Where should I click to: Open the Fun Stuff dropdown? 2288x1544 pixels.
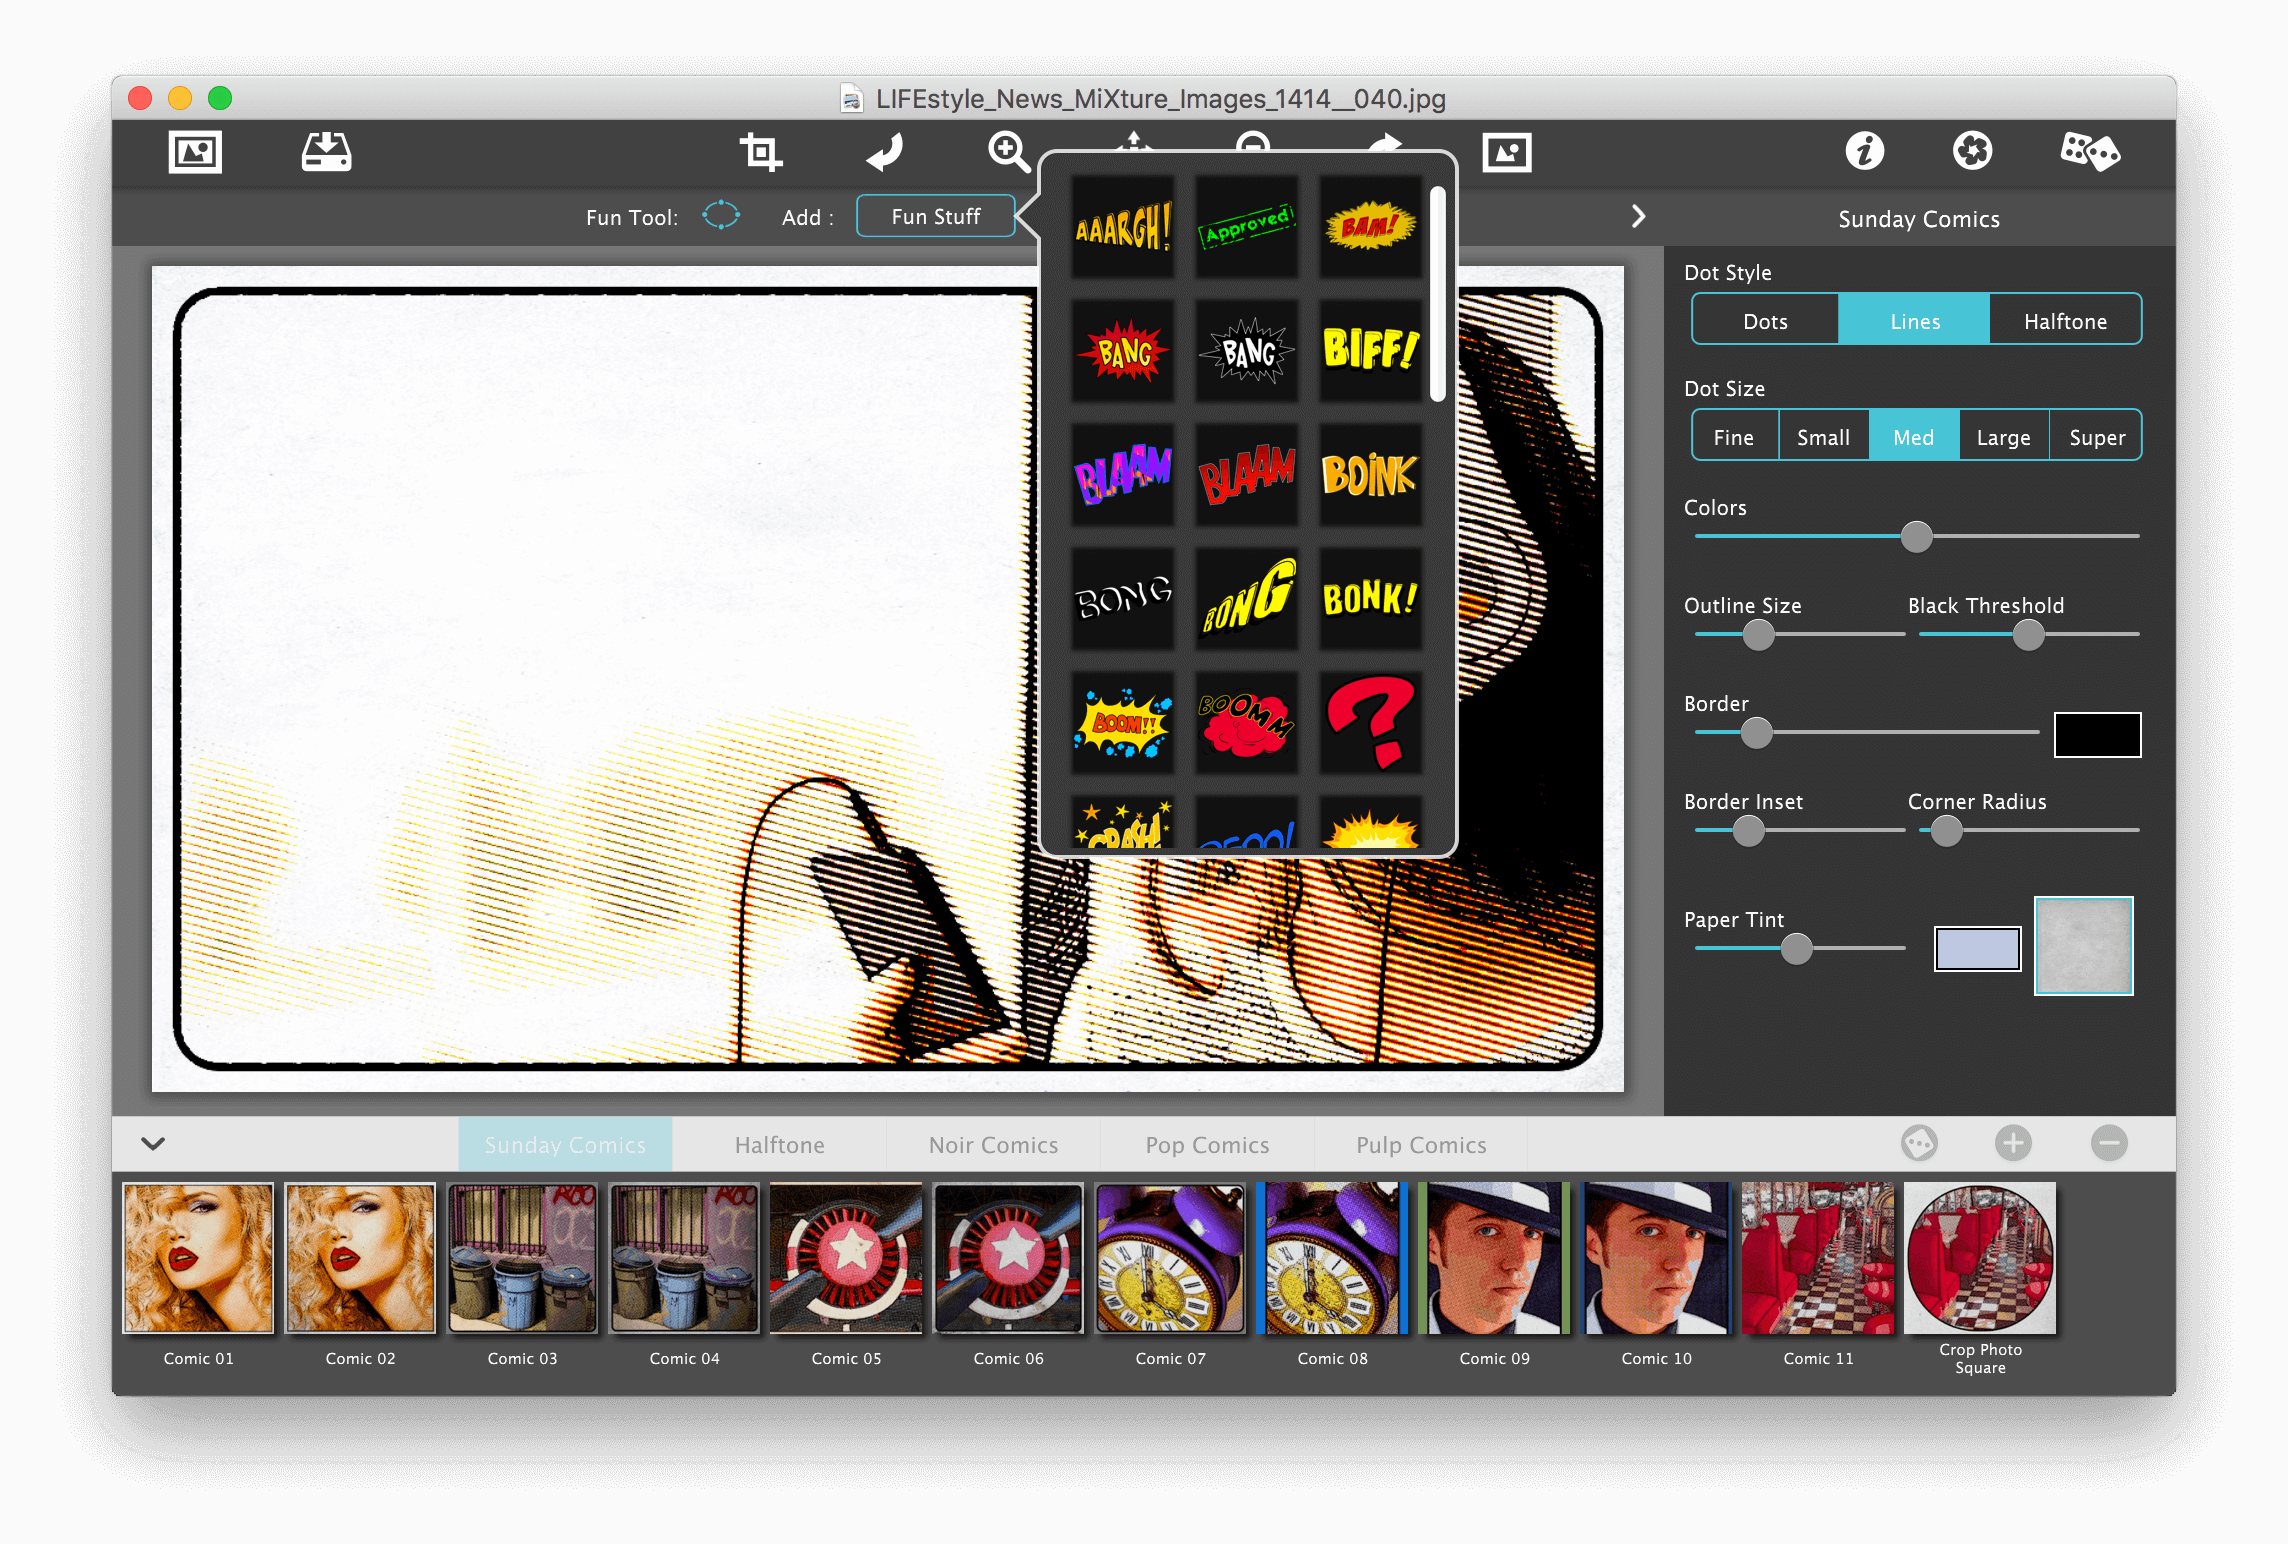coord(936,216)
